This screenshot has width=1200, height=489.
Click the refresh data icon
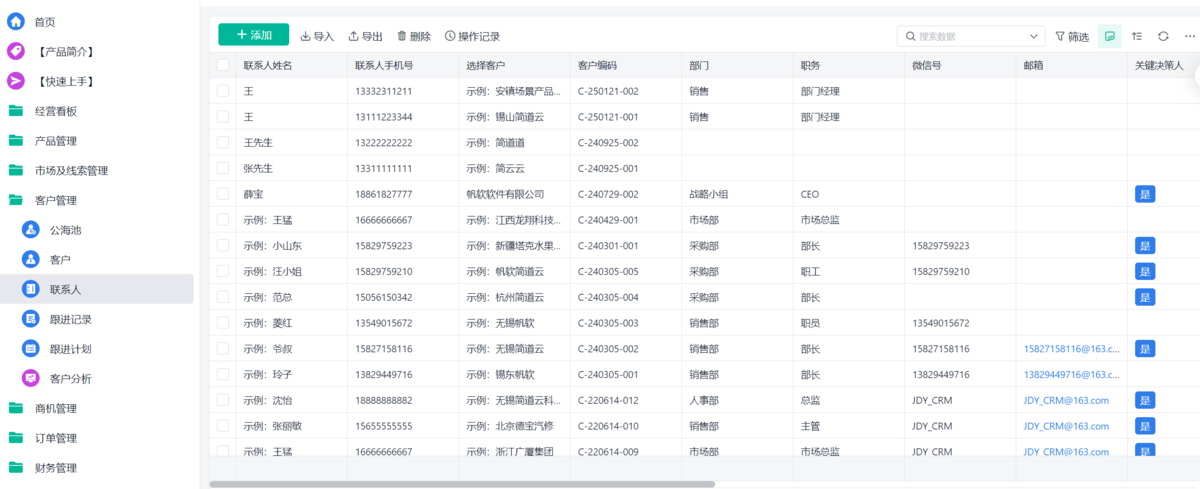[x=1163, y=36]
